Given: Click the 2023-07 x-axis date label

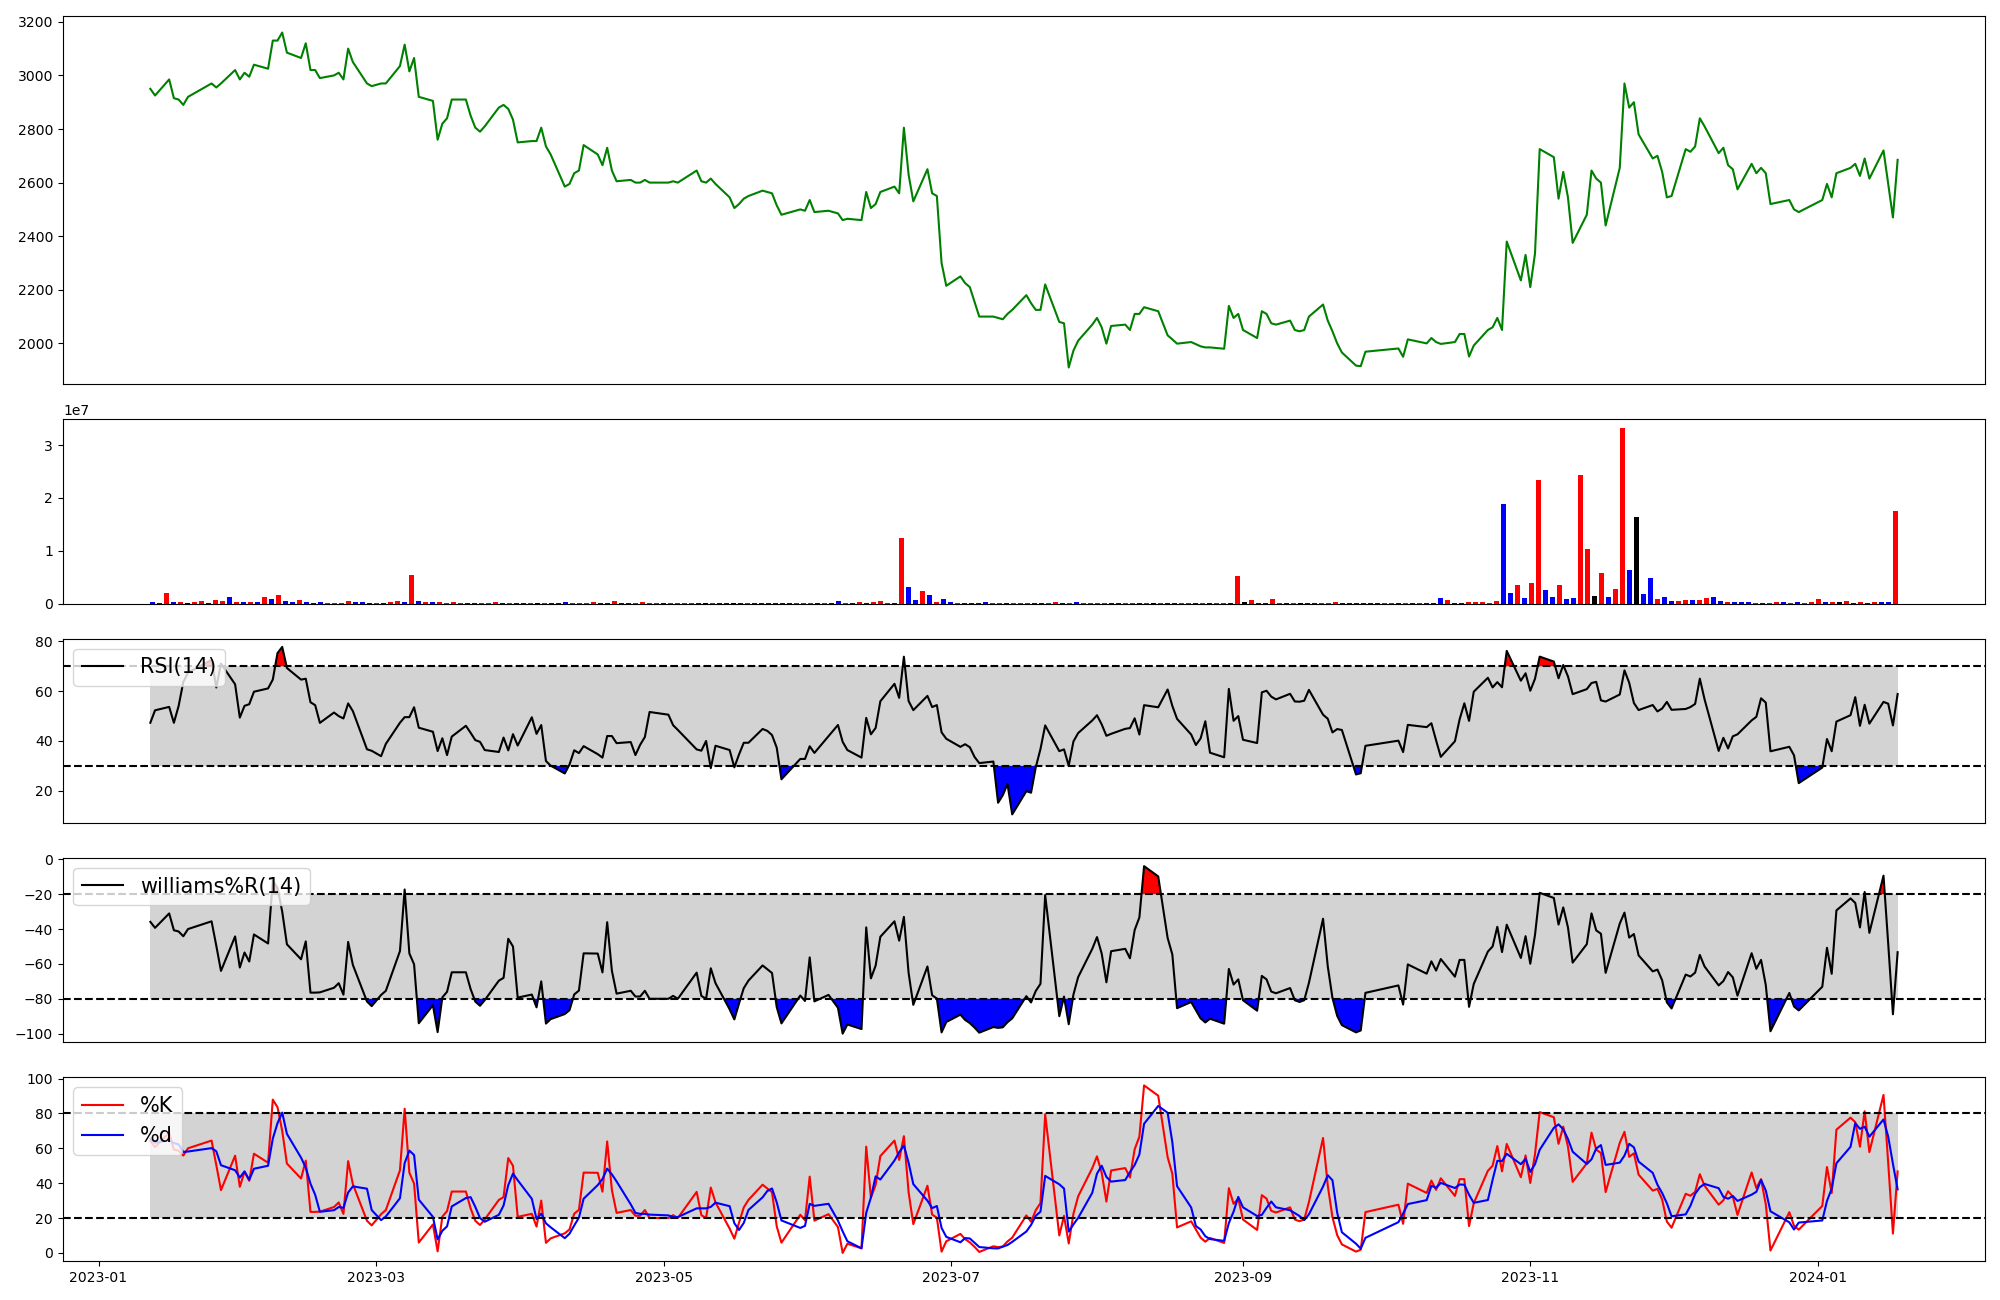Looking at the screenshot, I should click(x=951, y=1277).
